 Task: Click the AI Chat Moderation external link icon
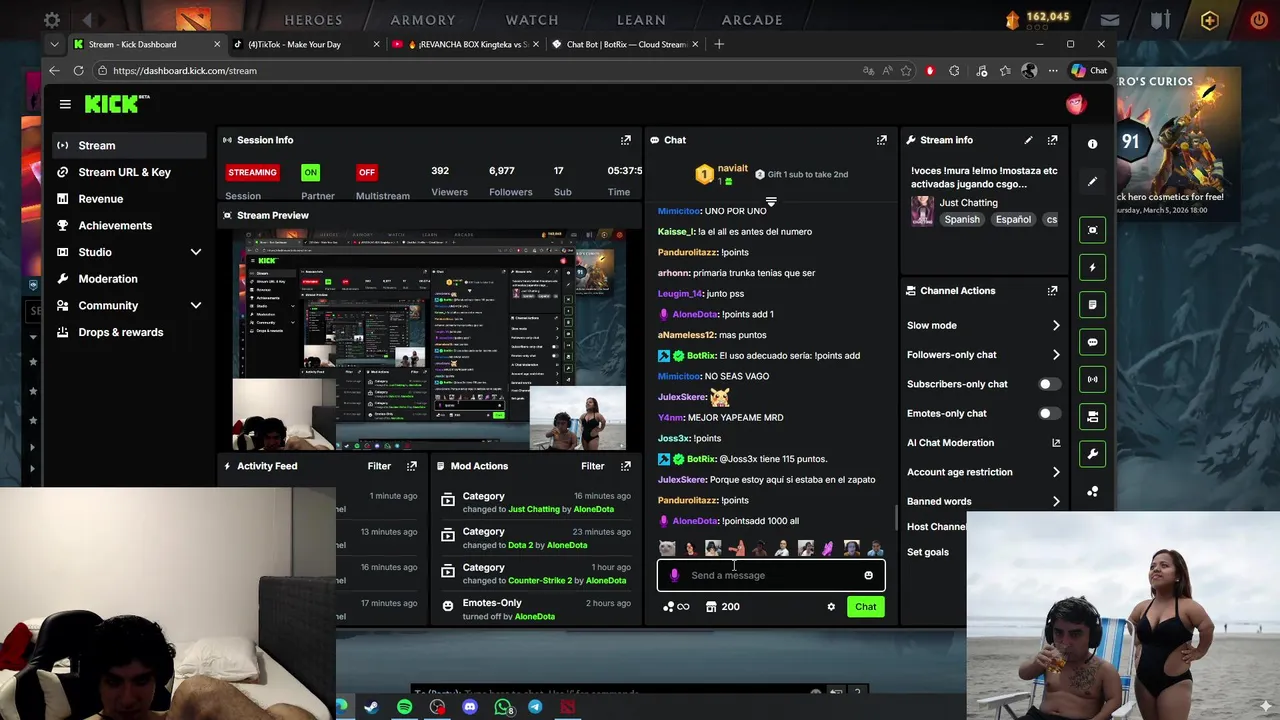[1056, 443]
